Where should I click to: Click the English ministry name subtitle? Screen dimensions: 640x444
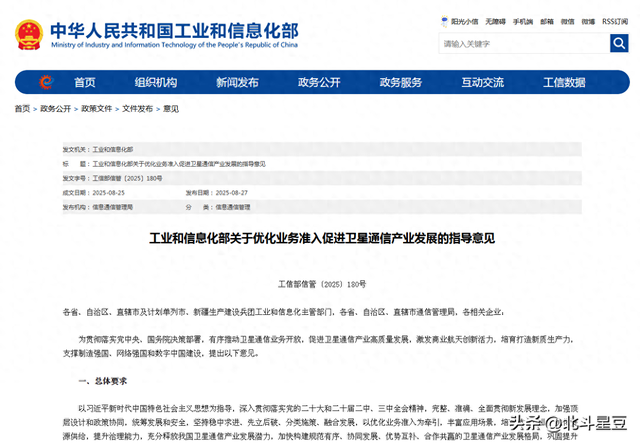pyautogui.click(x=174, y=45)
